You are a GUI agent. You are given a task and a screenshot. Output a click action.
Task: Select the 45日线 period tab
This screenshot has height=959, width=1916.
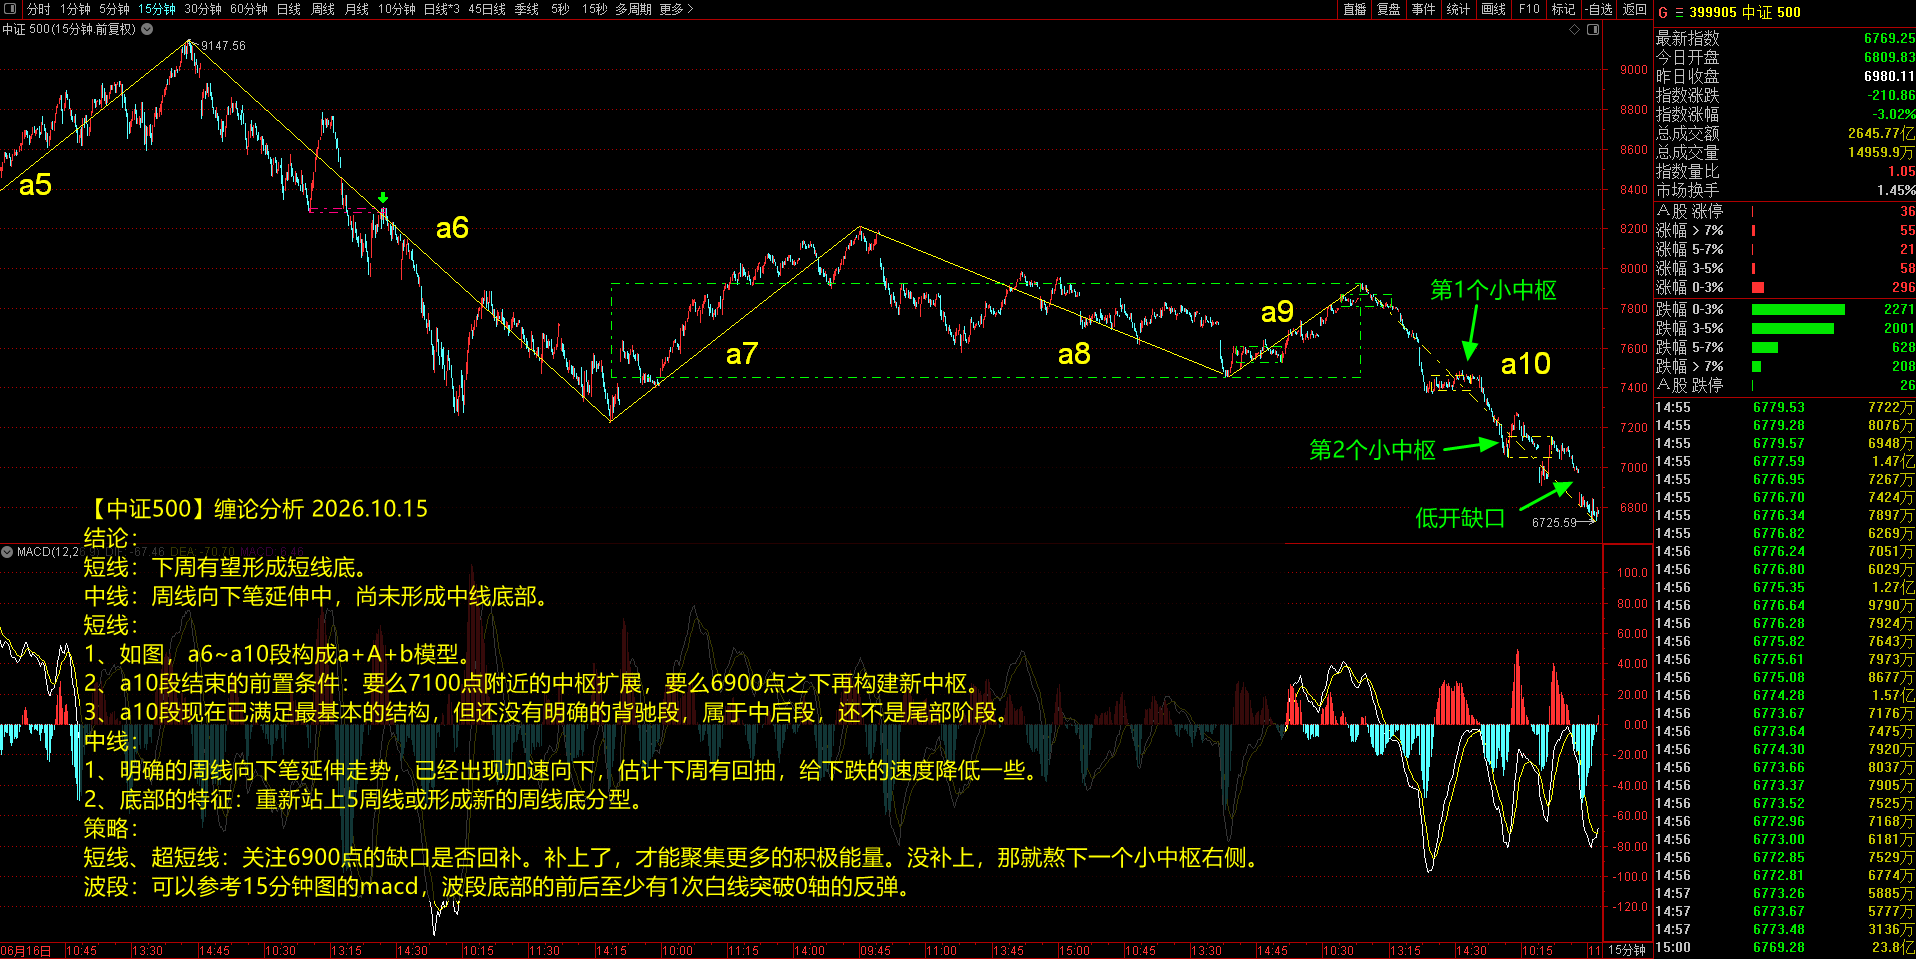[x=487, y=9]
